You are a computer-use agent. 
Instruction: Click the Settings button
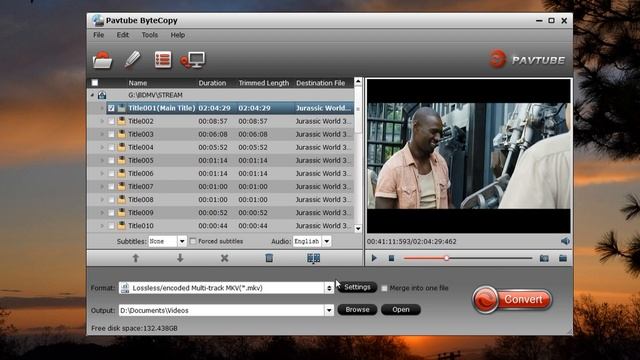click(x=357, y=287)
